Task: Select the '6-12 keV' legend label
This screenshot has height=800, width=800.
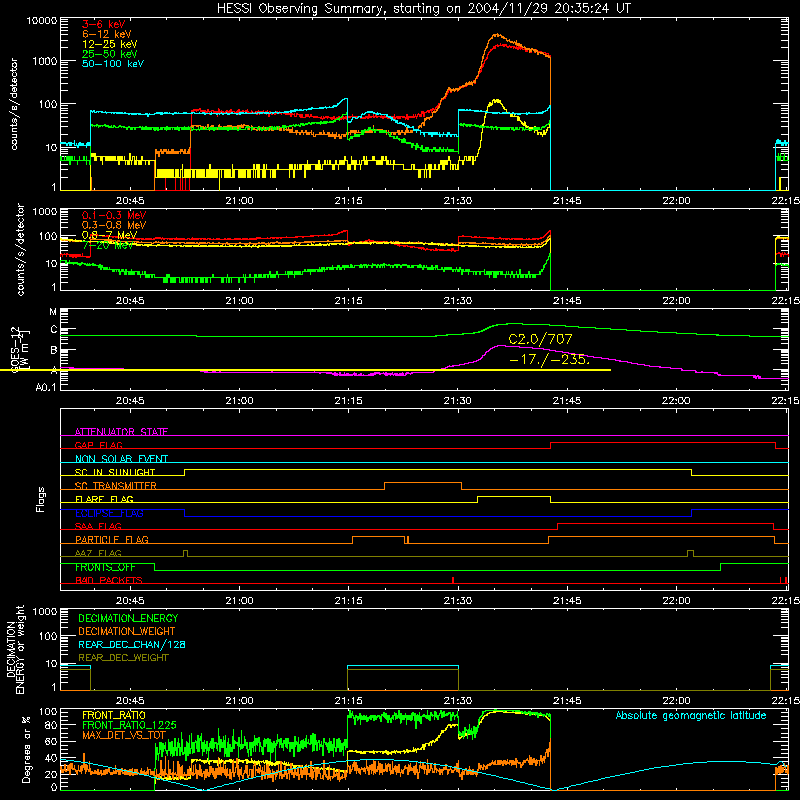Action: coord(107,34)
